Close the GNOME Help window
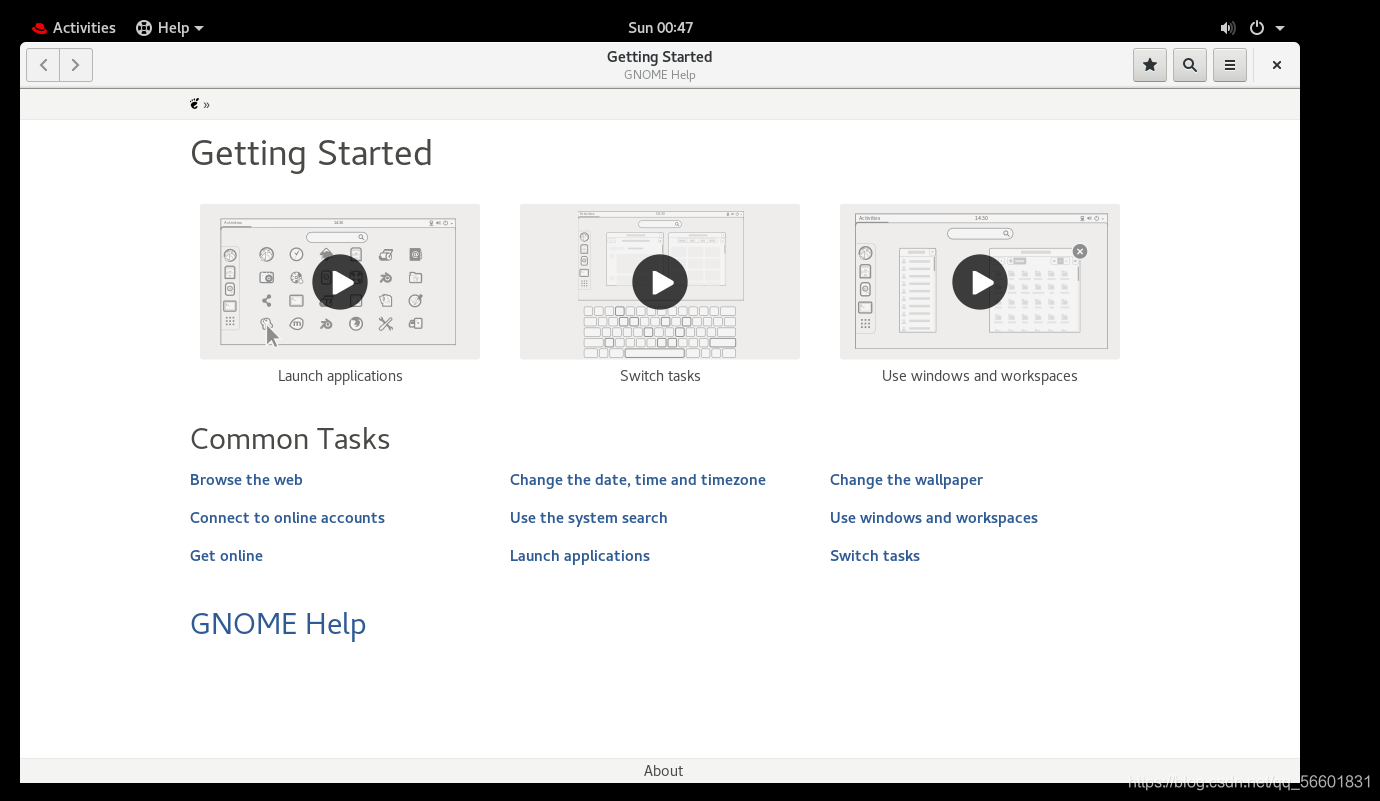Image resolution: width=1380 pixels, height=801 pixels. click(1277, 65)
